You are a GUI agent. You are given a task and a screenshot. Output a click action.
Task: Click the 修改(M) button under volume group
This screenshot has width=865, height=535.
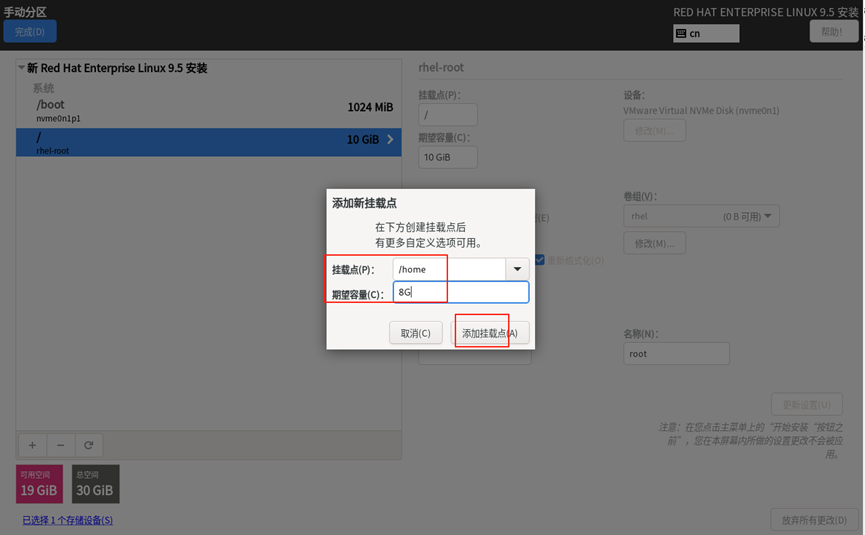pyautogui.click(x=654, y=243)
